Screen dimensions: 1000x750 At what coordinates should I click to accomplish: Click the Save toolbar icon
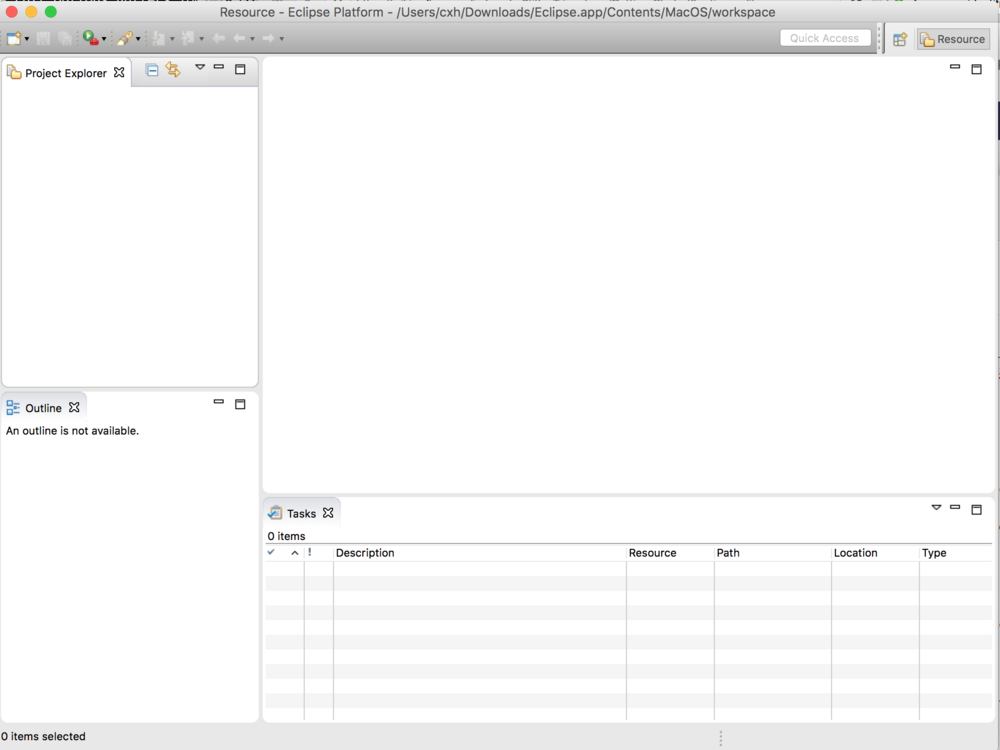44,38
